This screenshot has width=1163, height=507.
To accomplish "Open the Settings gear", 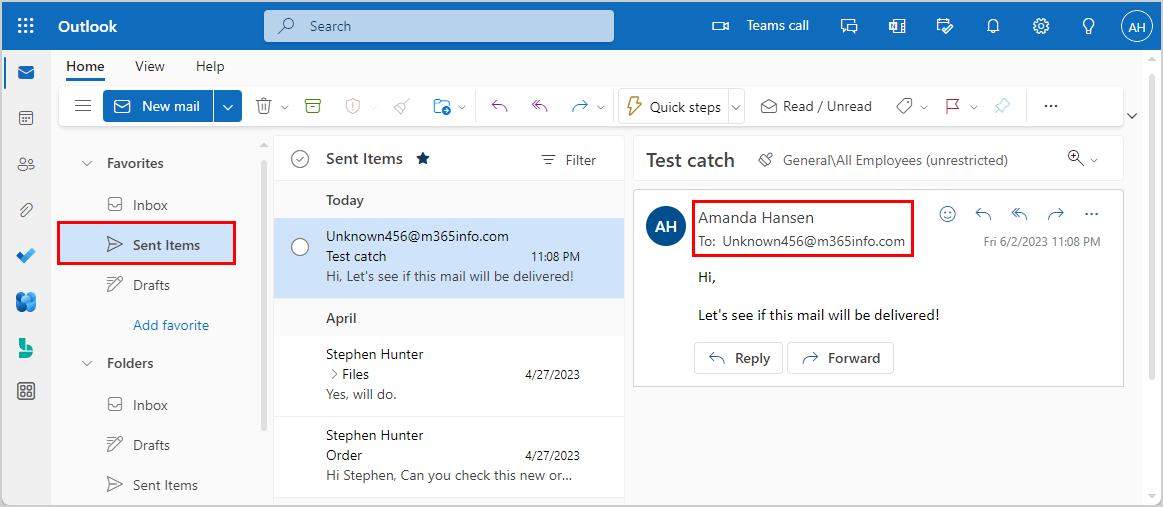I will (x=1041, y=26).
